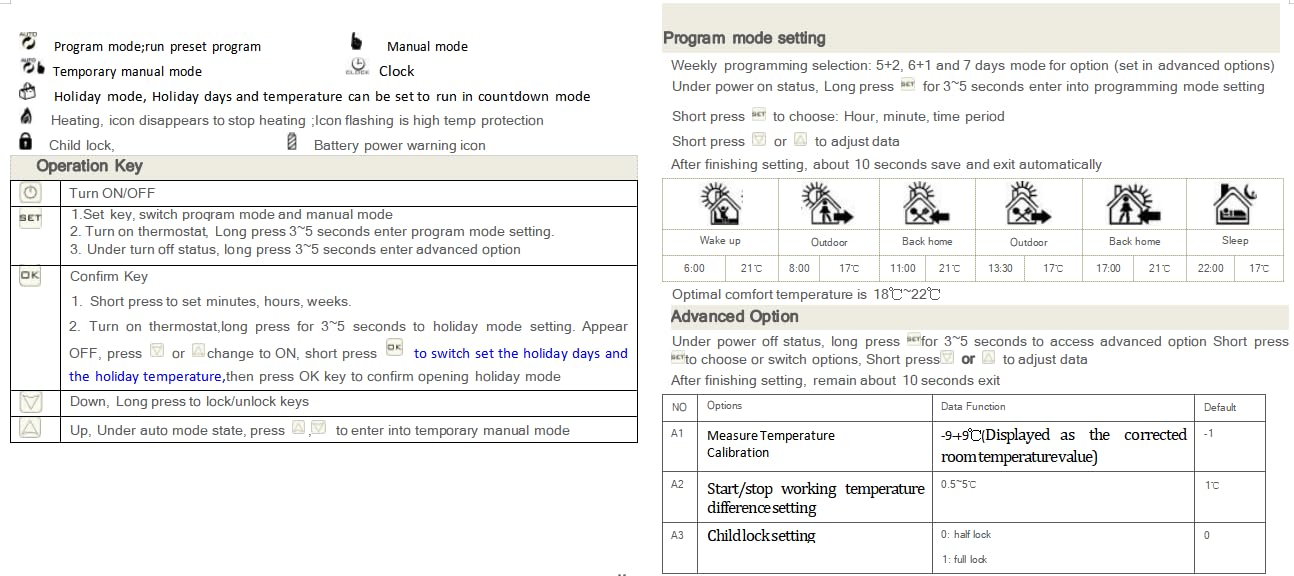Click the SET icon in 'Under power on status, Long press' line

coord(908,86)
